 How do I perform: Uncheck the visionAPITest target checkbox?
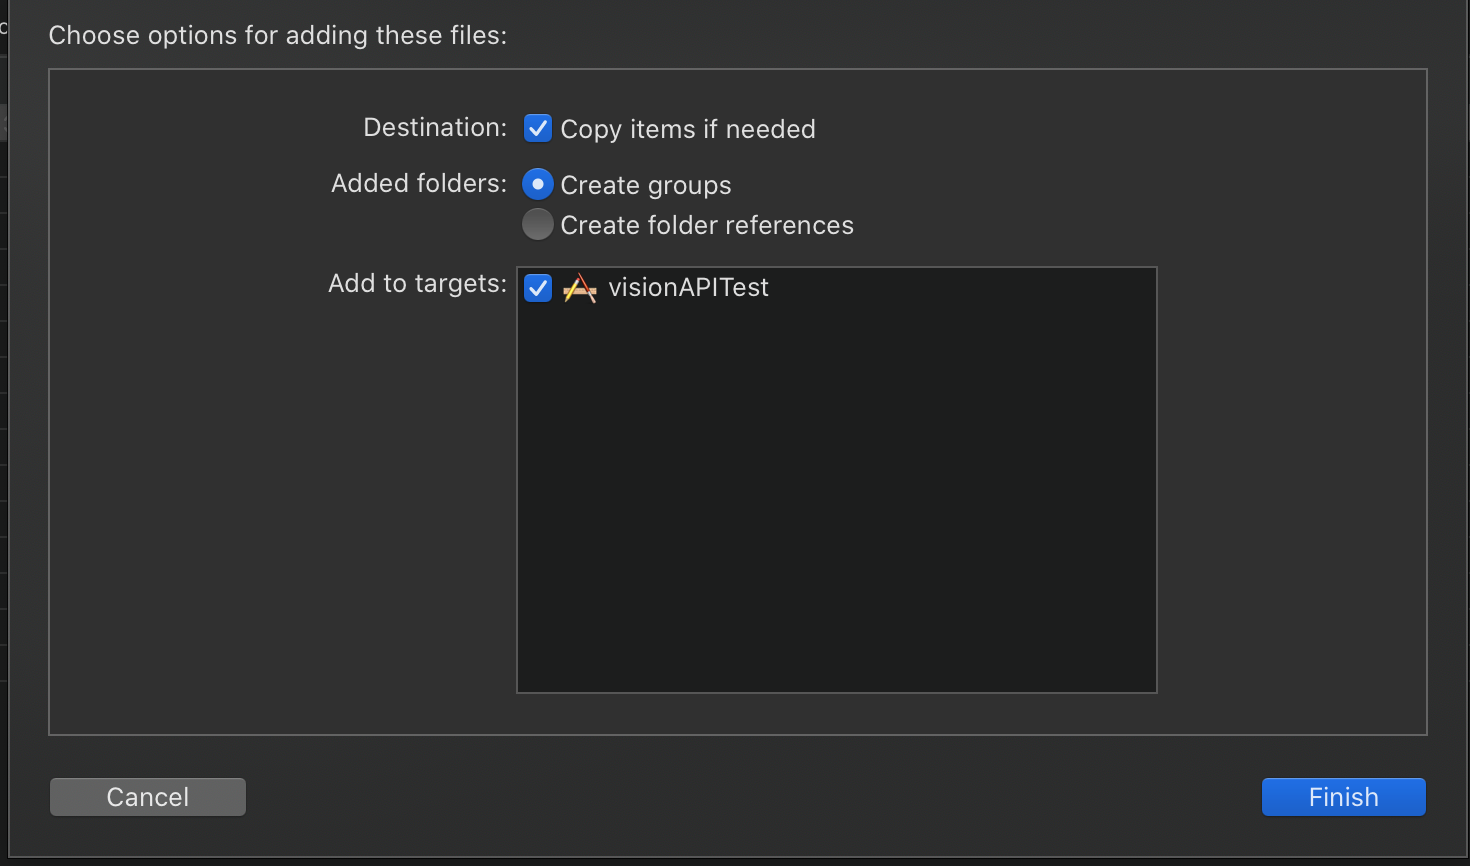[x=538, y=288]
